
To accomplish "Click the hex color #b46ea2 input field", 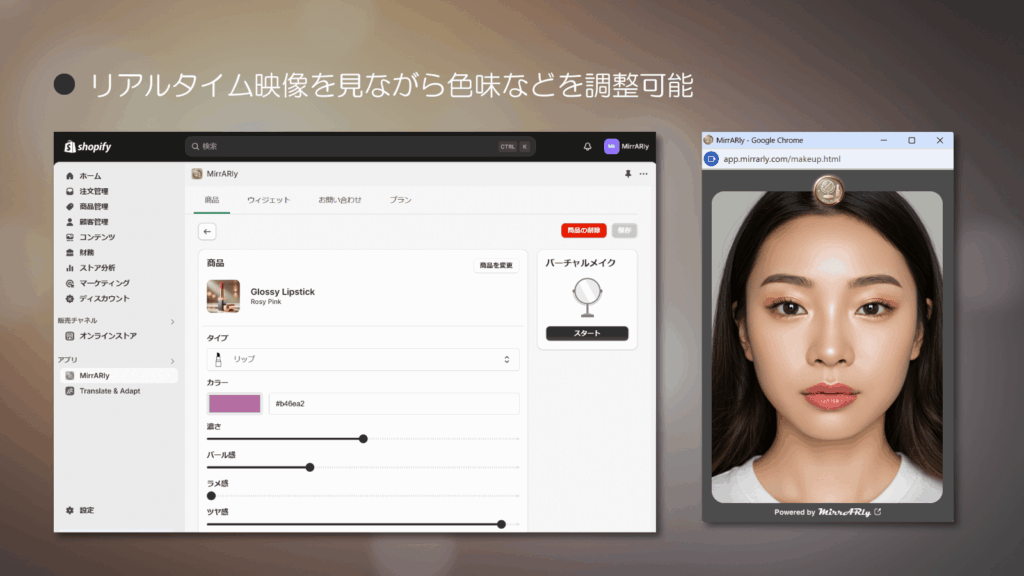I will [x=394, y=404].
